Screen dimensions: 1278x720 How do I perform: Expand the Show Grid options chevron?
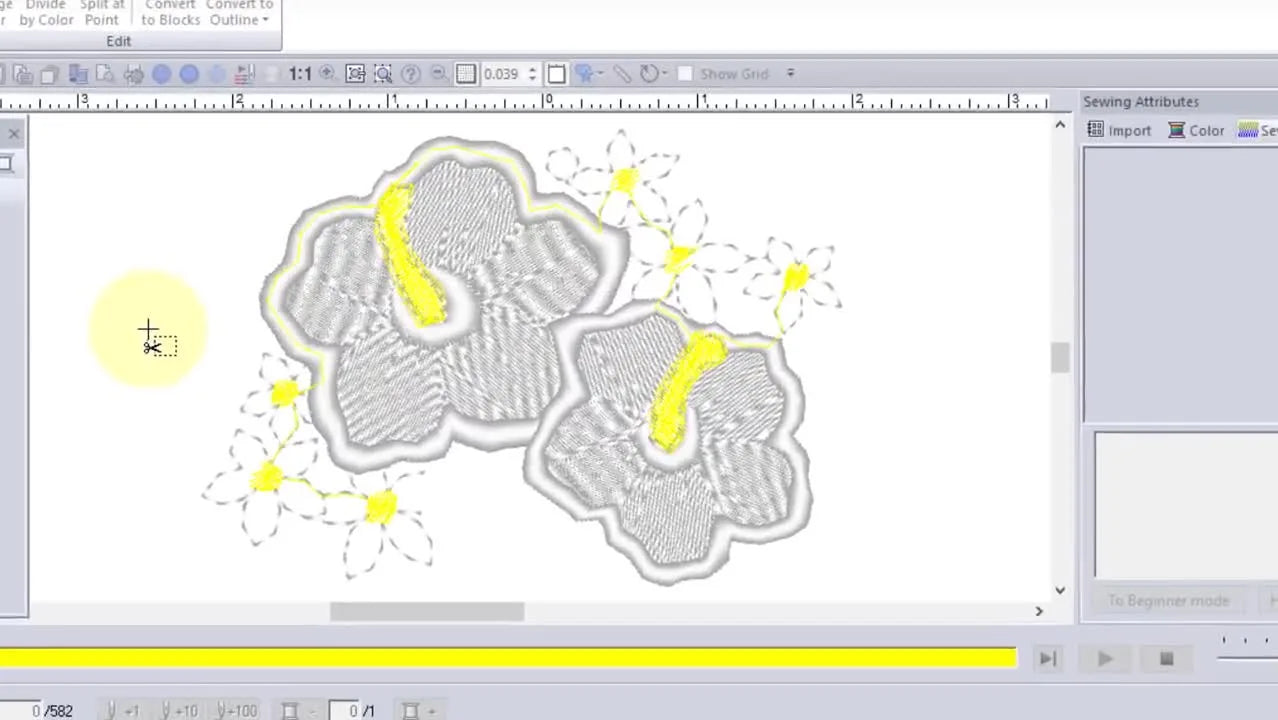tap(790, 73)
